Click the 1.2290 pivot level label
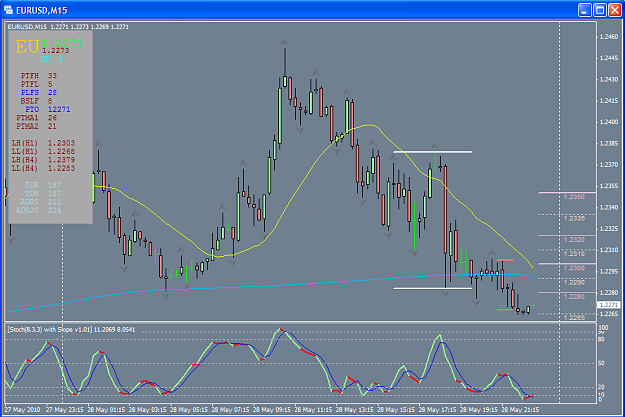The height and width of the screenshot is (417, 625). (x=574, y=282)
